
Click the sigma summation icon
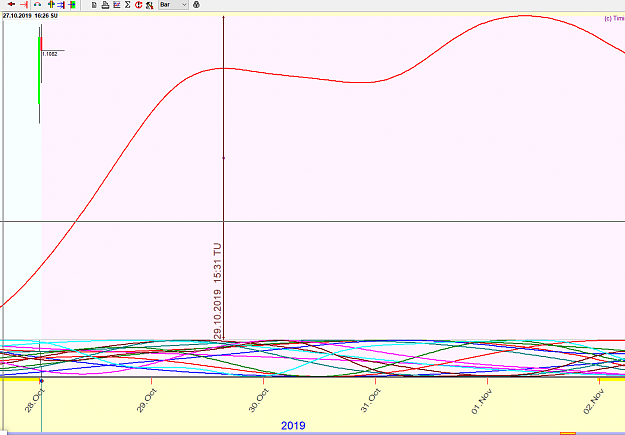point(128,5)
